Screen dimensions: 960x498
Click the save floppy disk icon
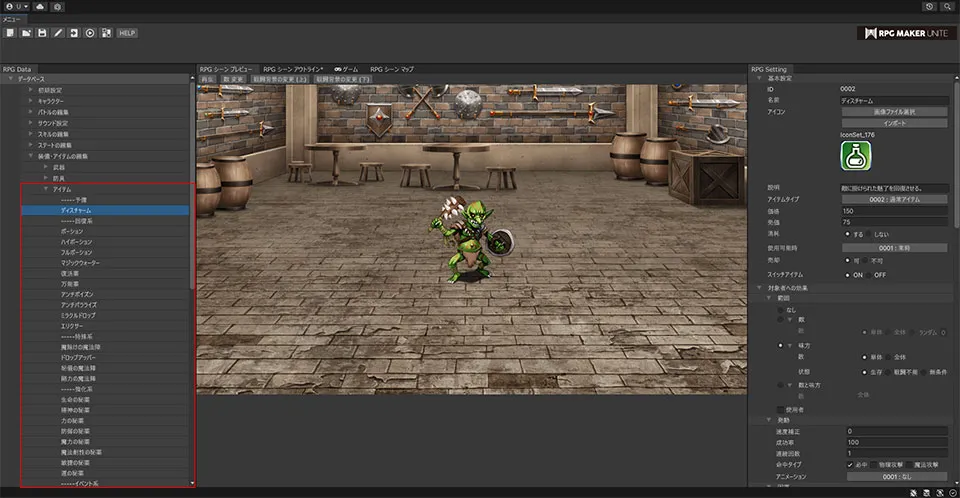click(x=42, y=33)
